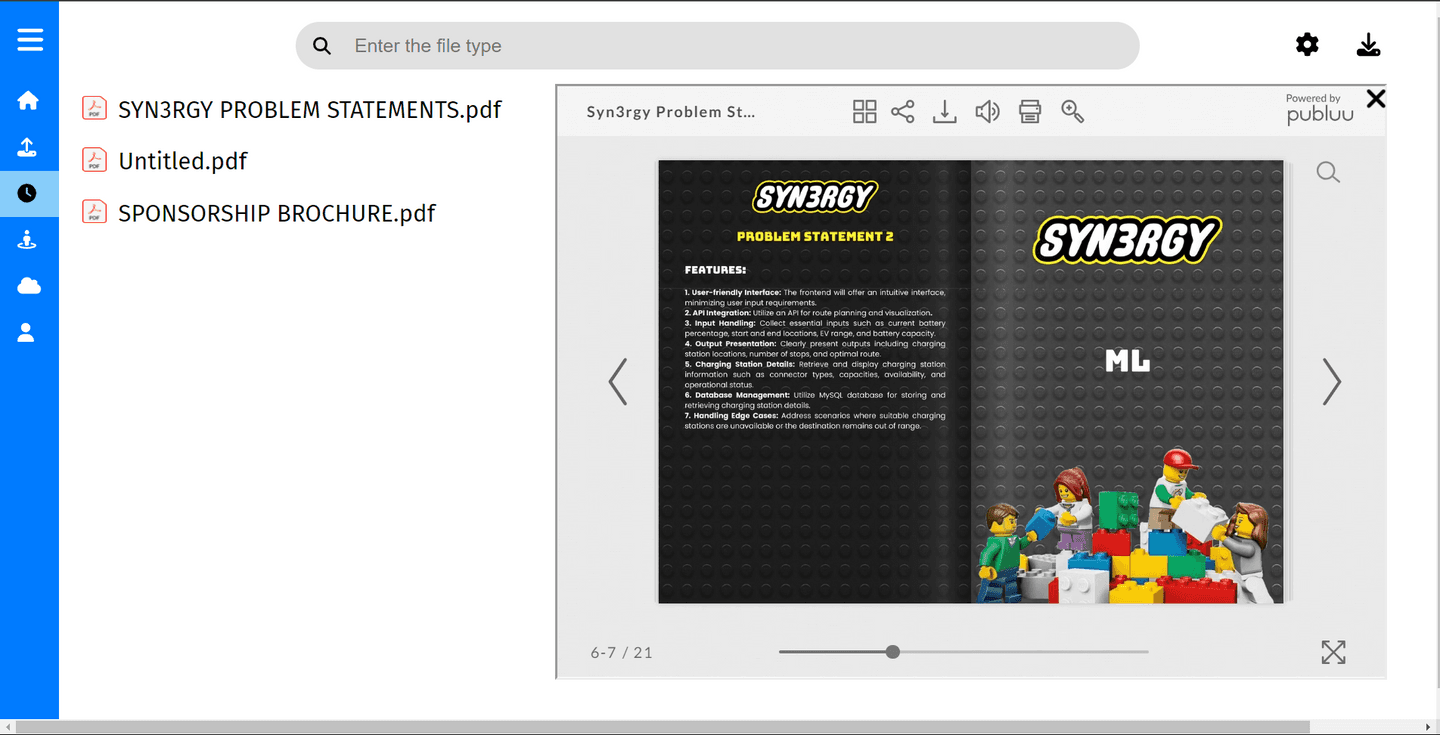The height and width of the screenshot is (735, 1440).
Task: Click the 'Enter the file type' search field
Action: pyautogui.click(x=717, y=46)
